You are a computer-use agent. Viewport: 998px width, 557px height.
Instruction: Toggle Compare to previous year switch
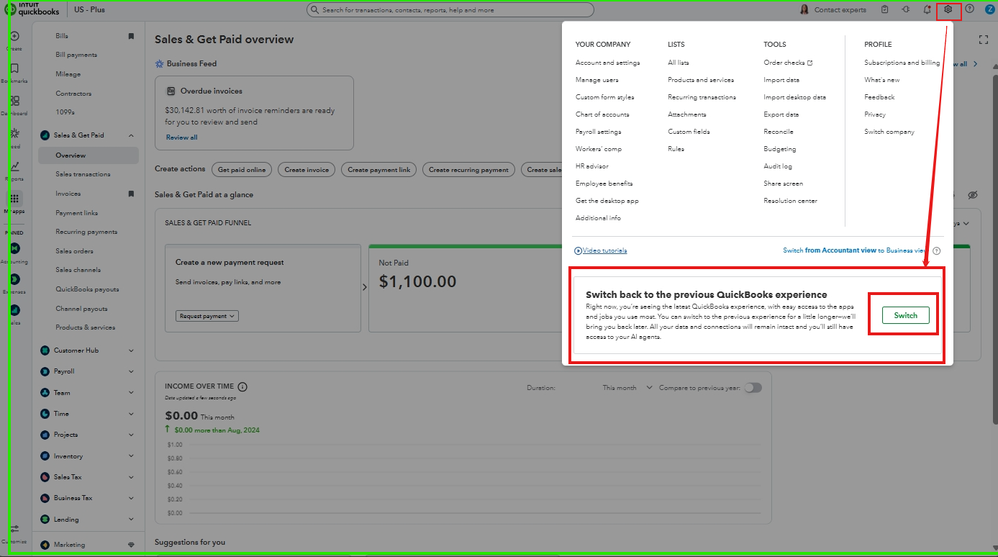click(x=753, y=388)
